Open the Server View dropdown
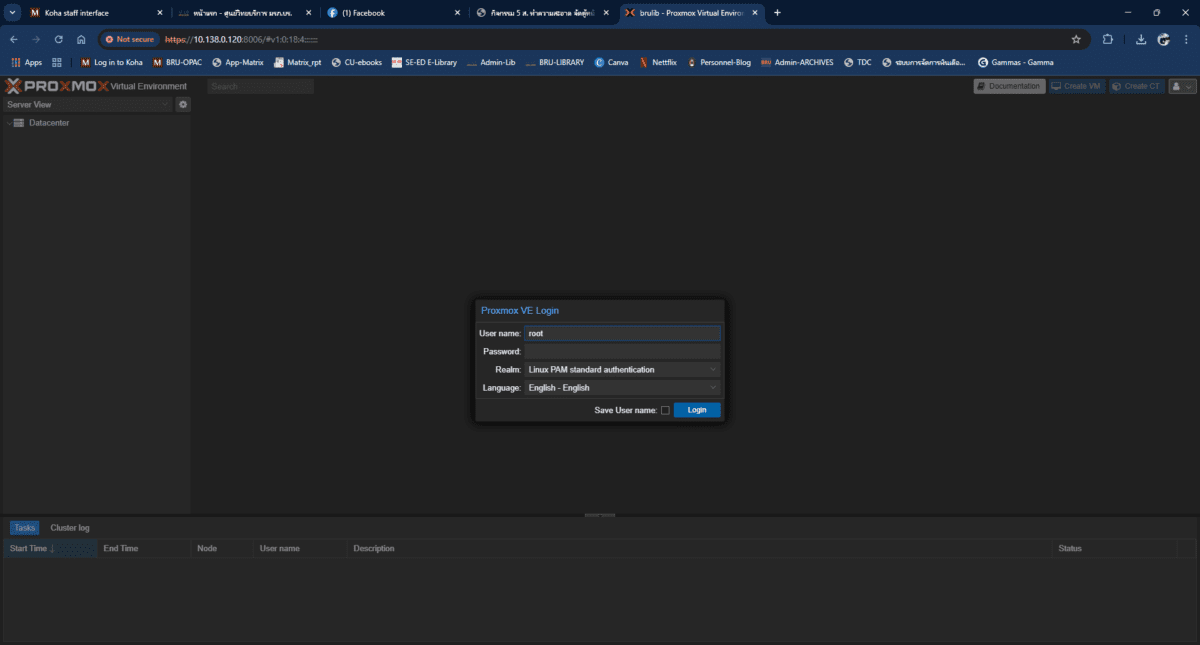 (88, 104)
